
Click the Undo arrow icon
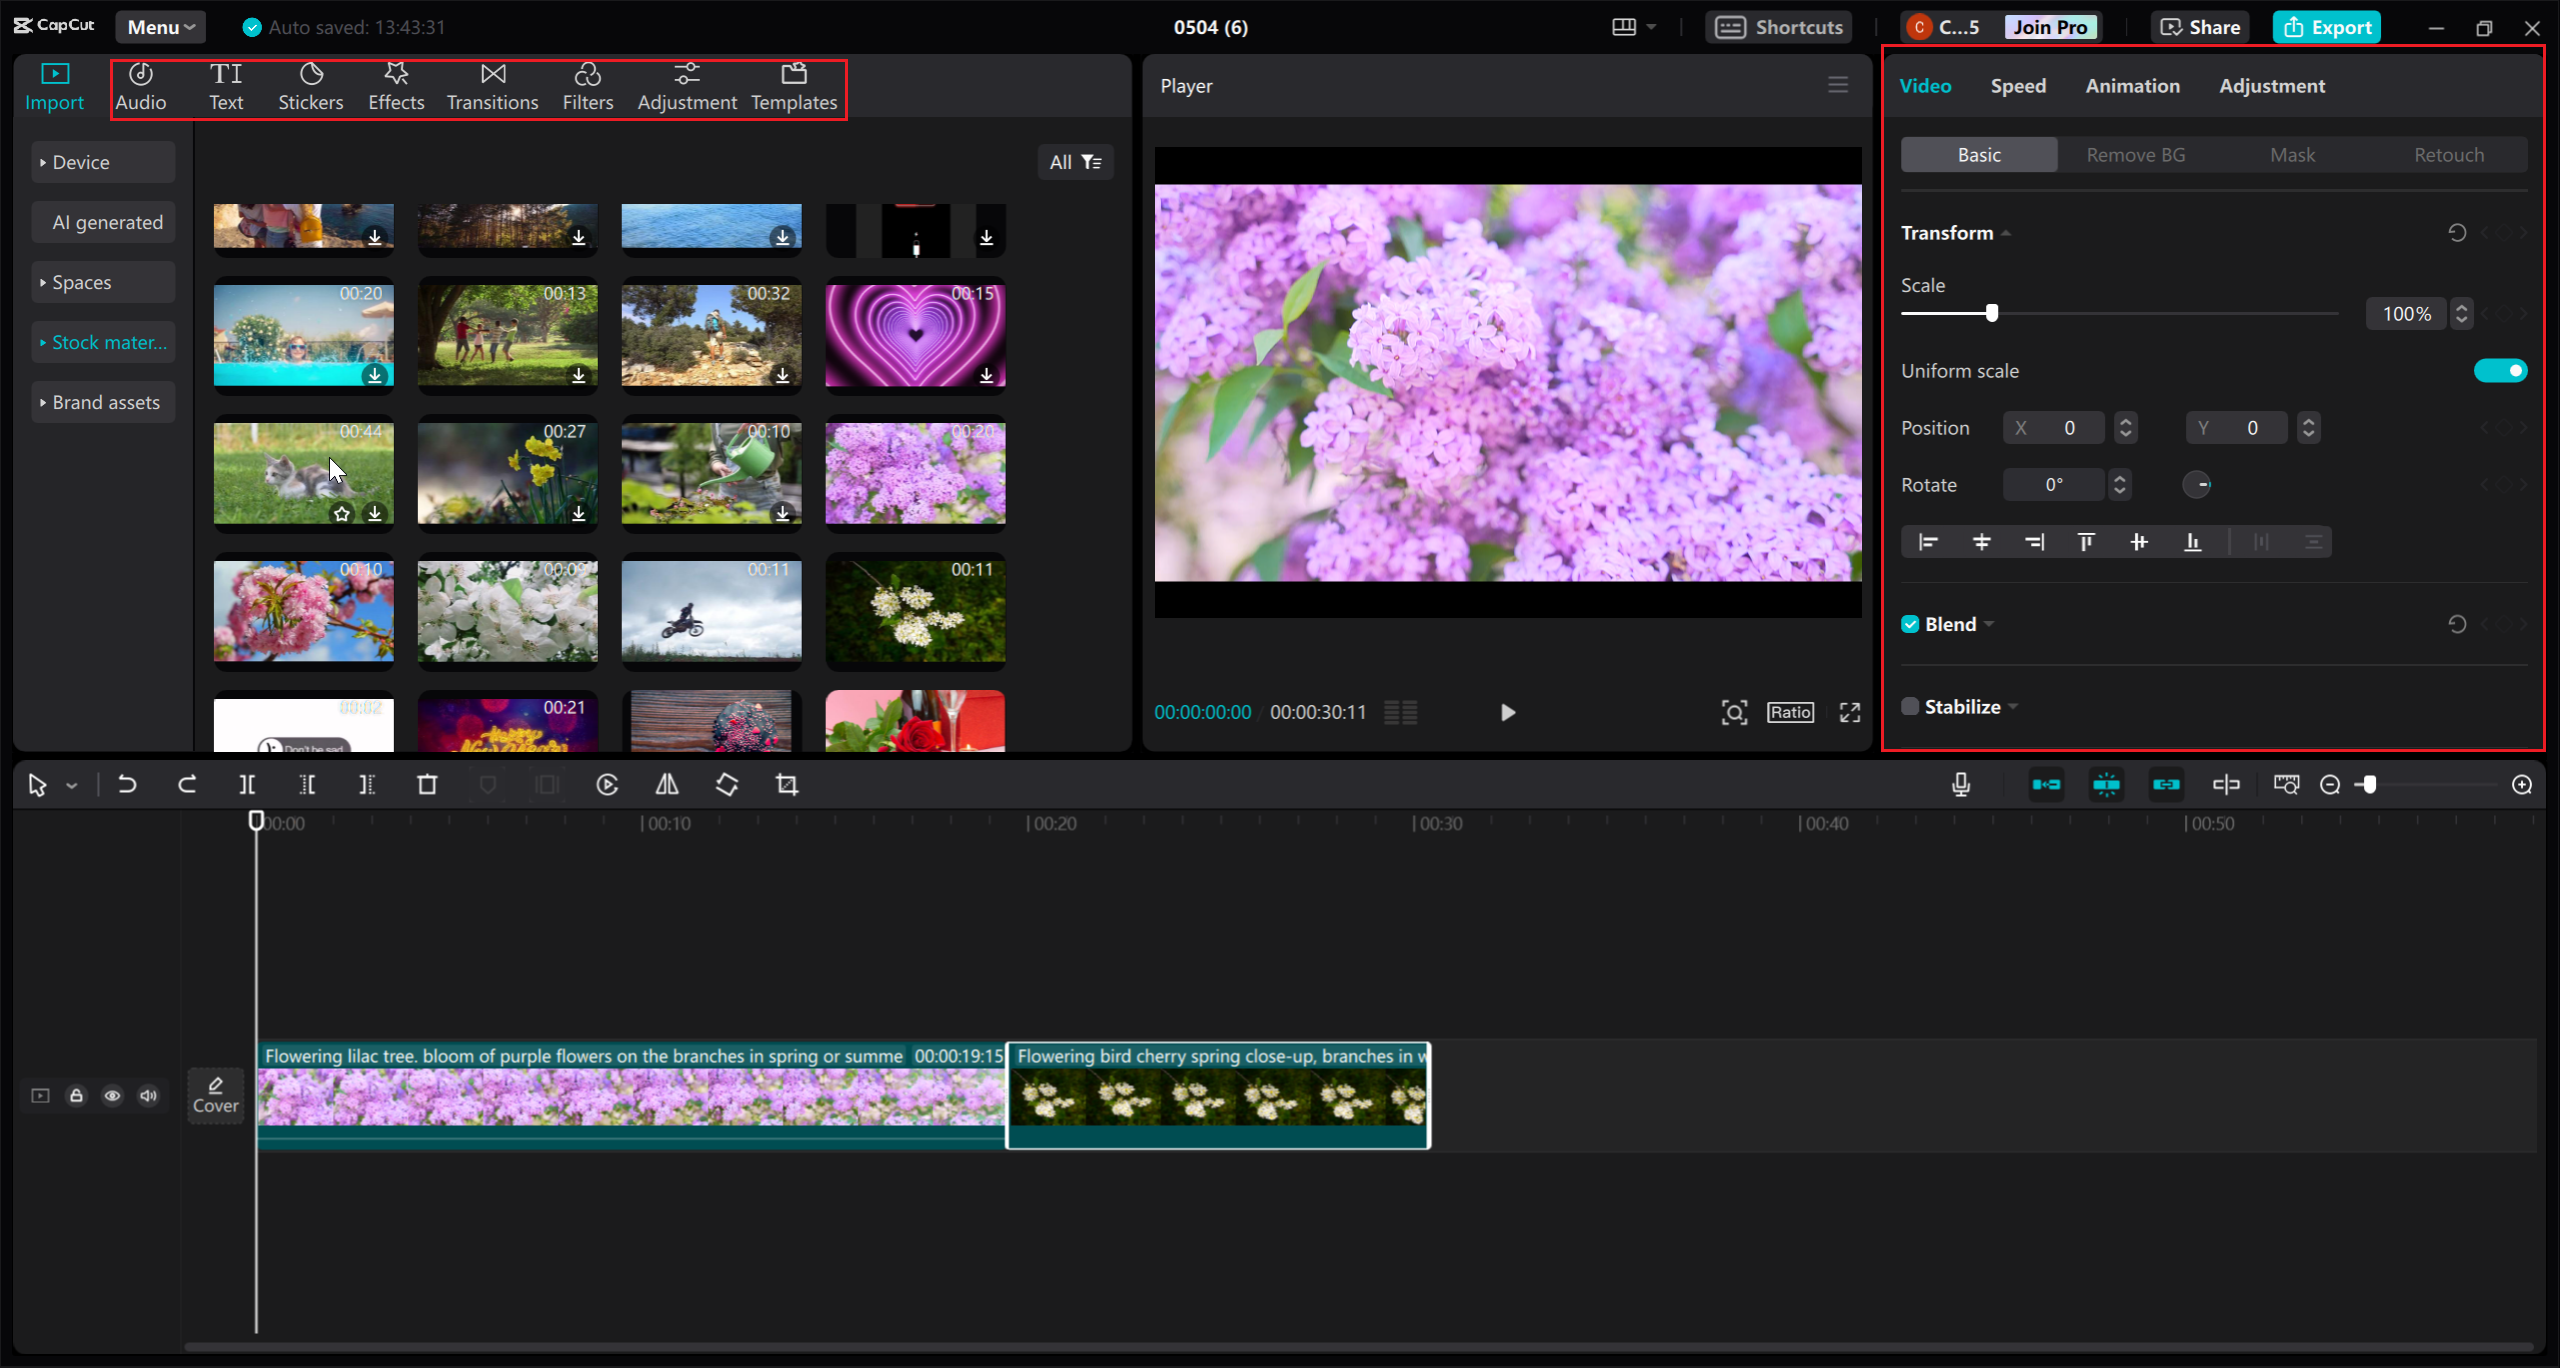(x=127, y=785)
